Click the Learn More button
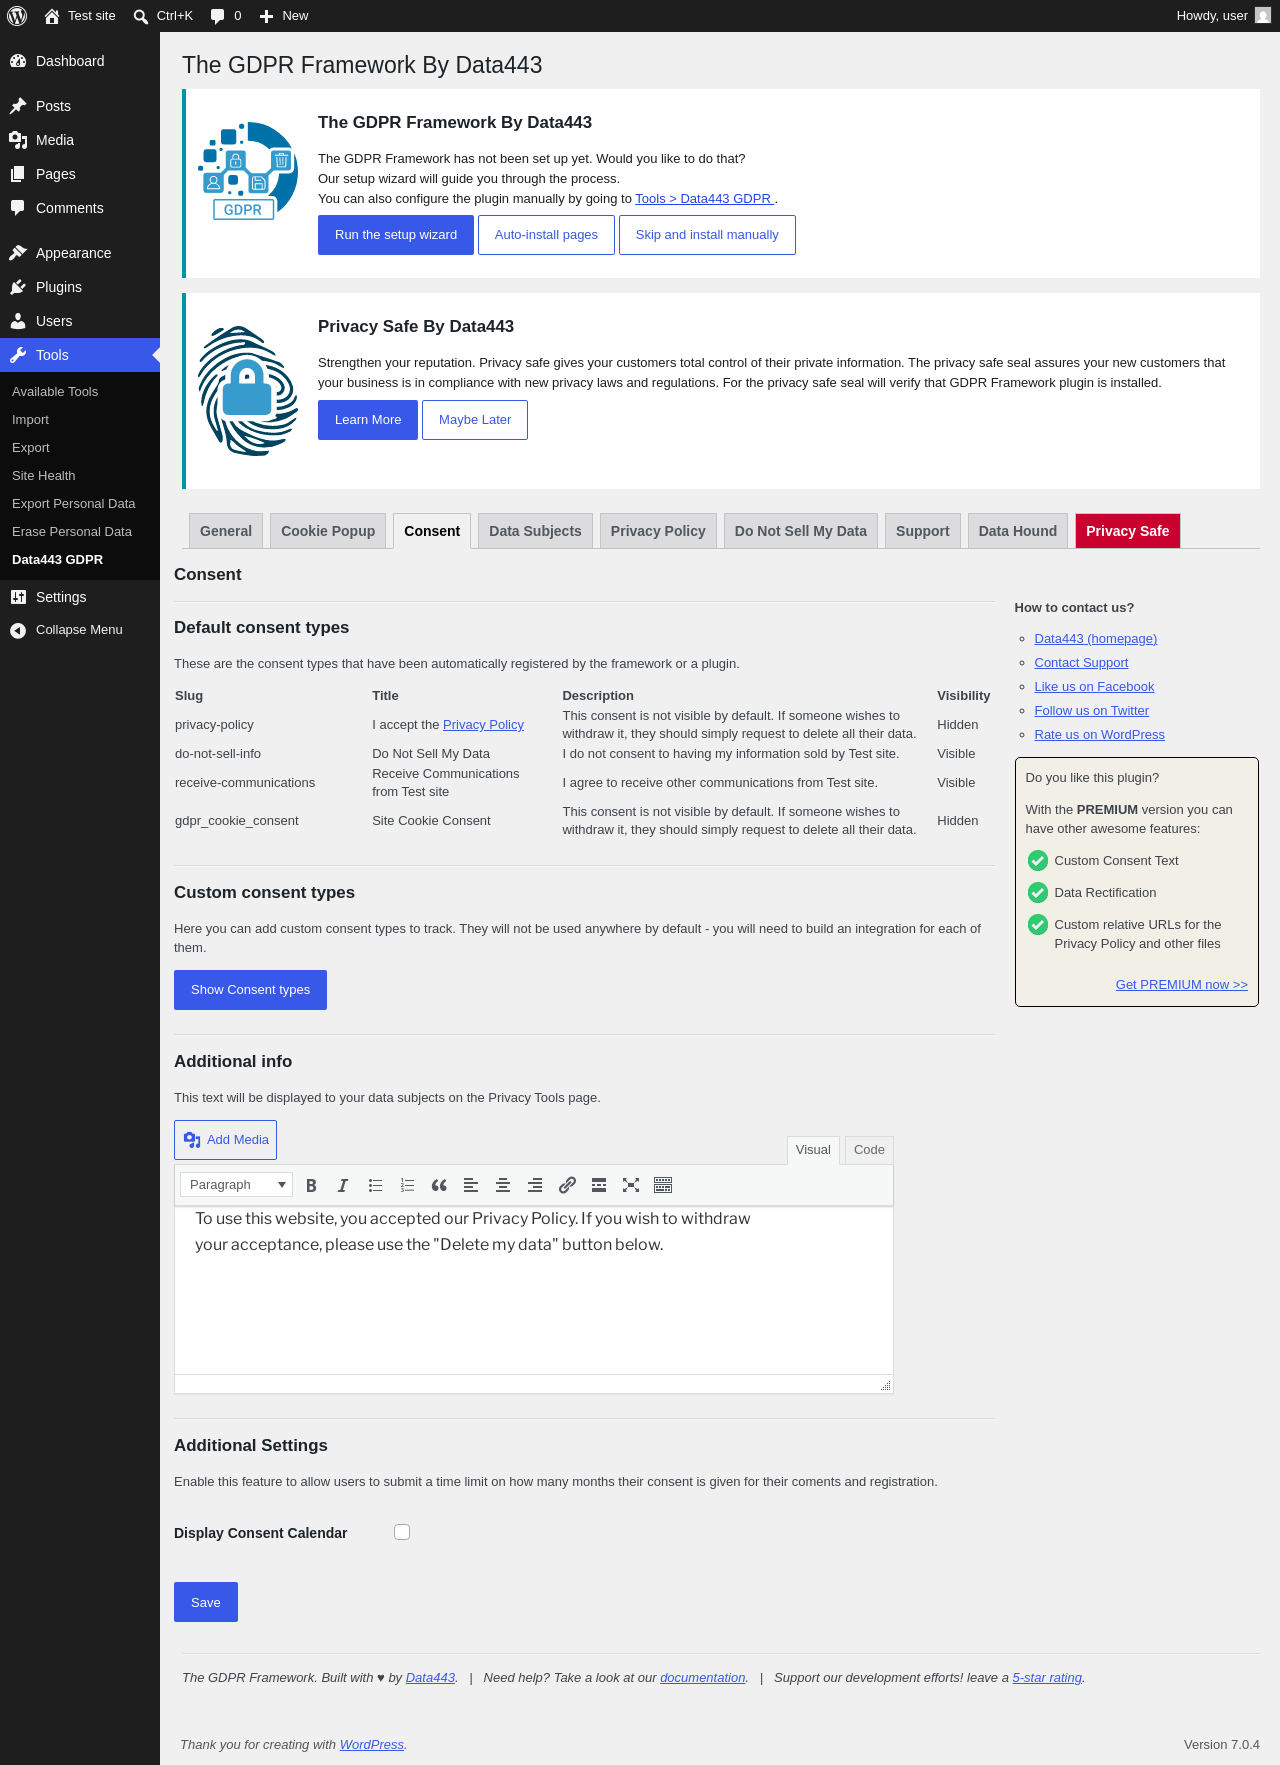The width and height of the screenshot is (1280, 1765). point(368,420)
